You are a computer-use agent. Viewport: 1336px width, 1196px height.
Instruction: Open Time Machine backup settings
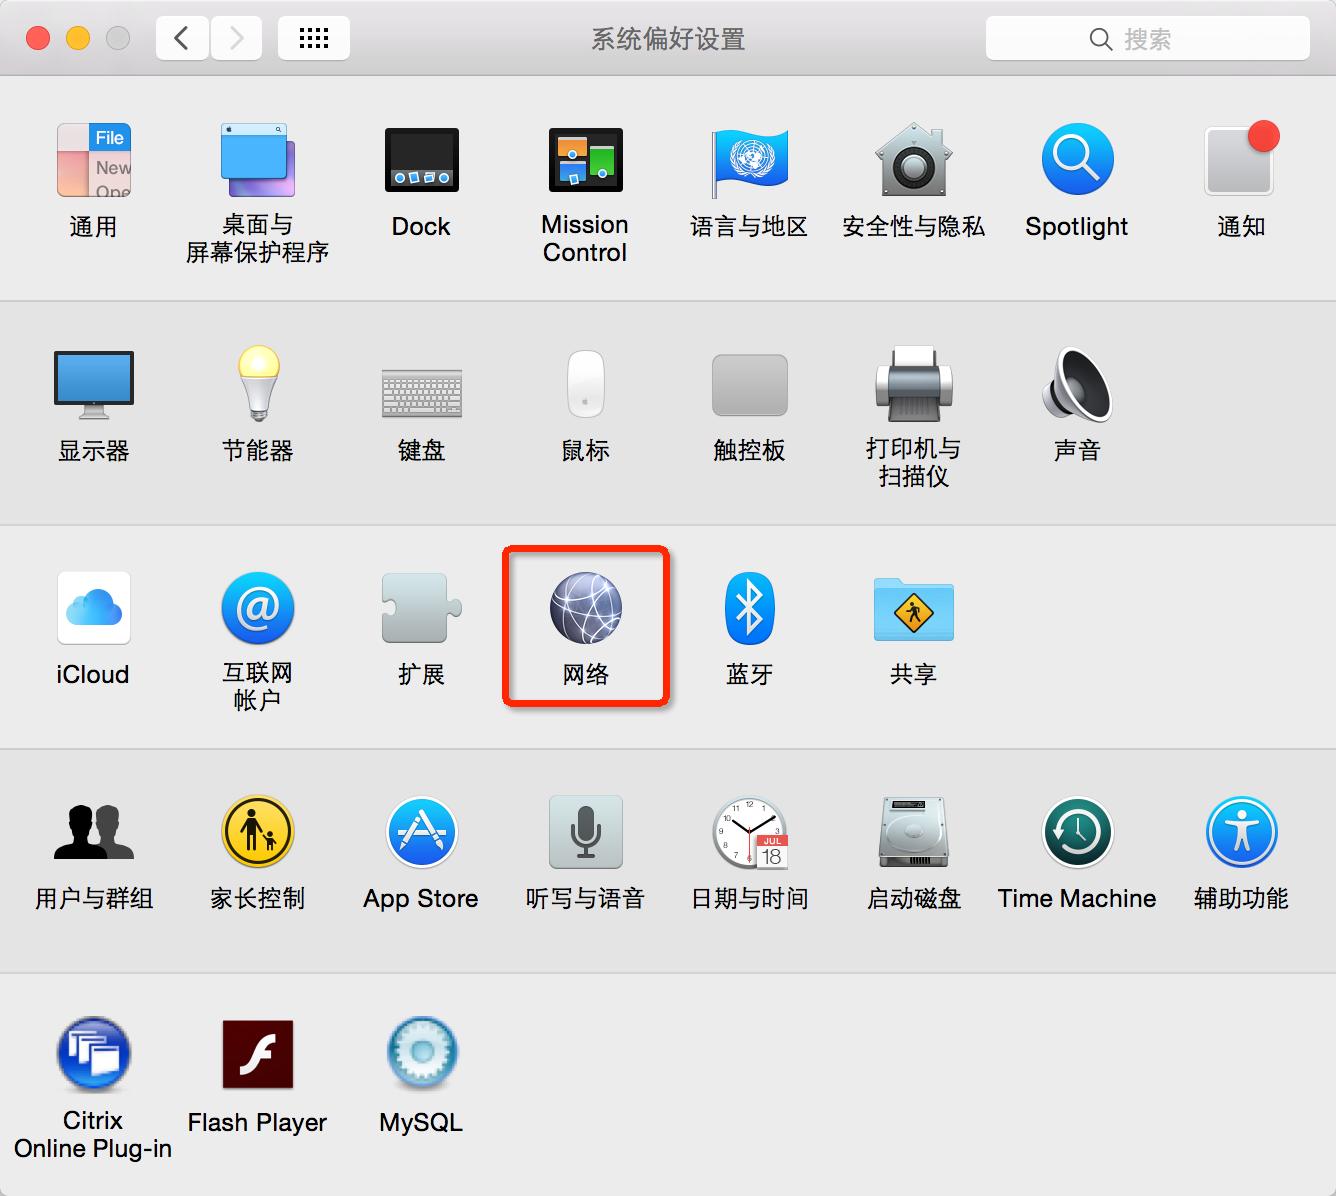pos(1076,833)
